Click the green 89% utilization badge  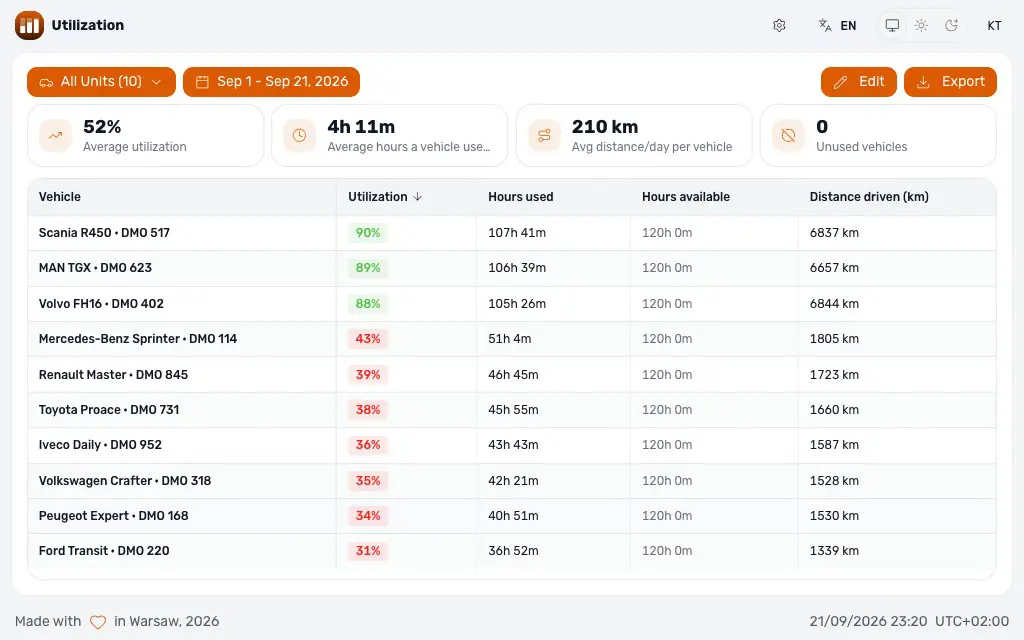tap(368, 268)
